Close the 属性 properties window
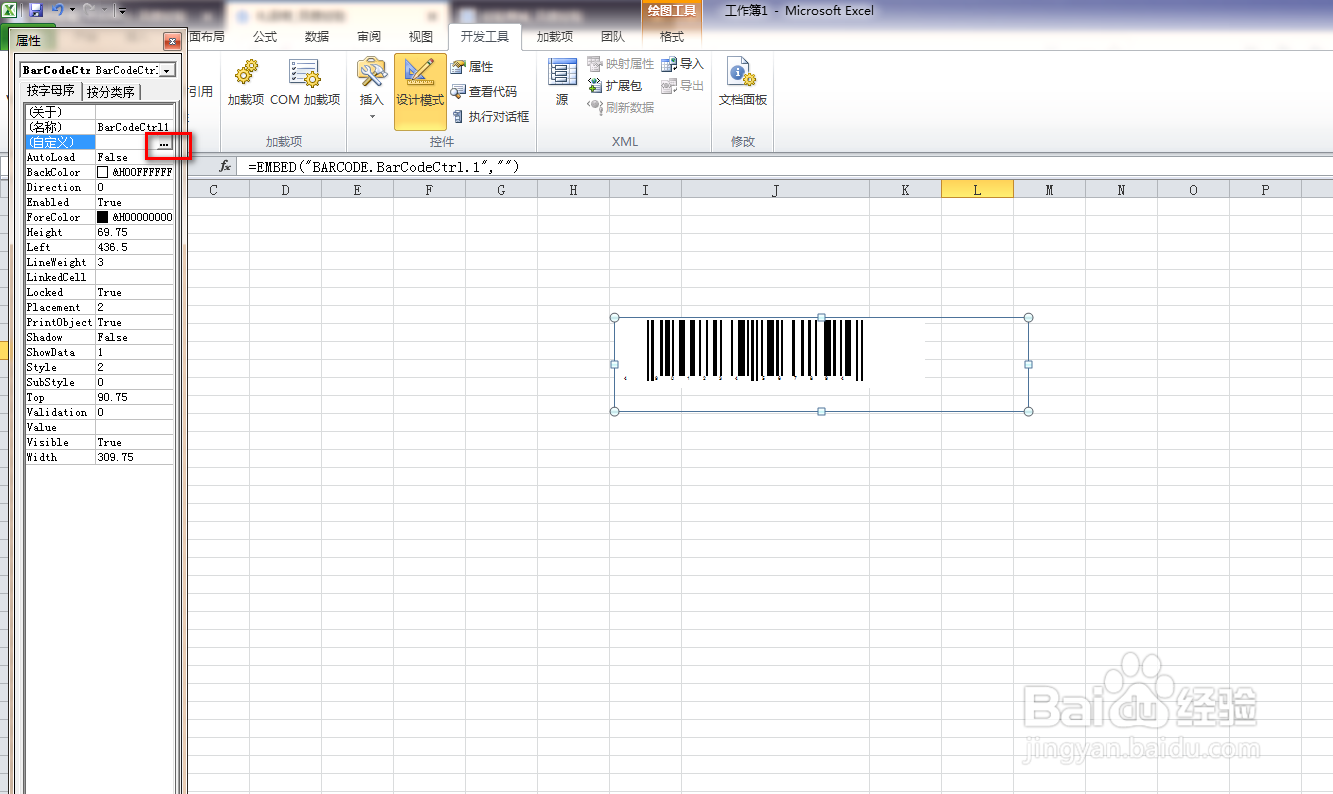 click(172, 41)
